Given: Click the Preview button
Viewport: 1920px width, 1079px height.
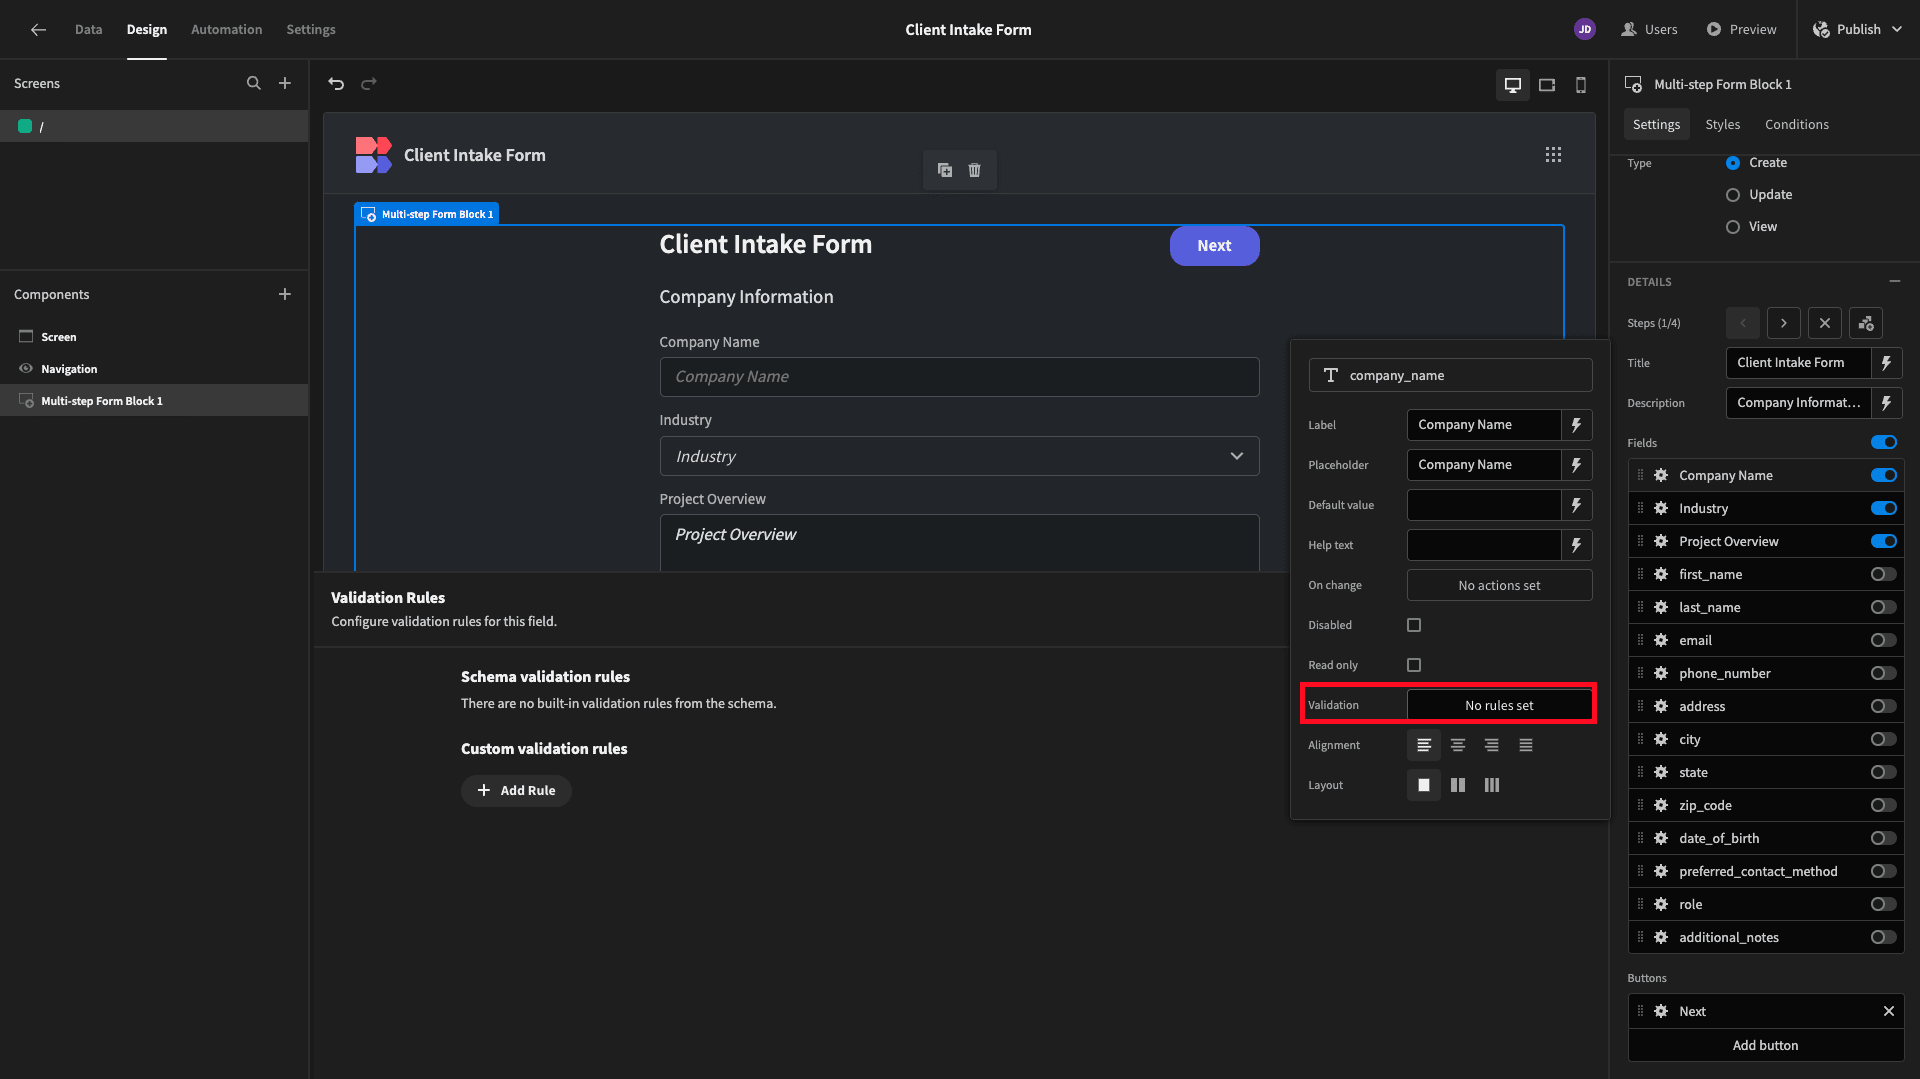Looking at the screenshot, I should coord(1741,30).
